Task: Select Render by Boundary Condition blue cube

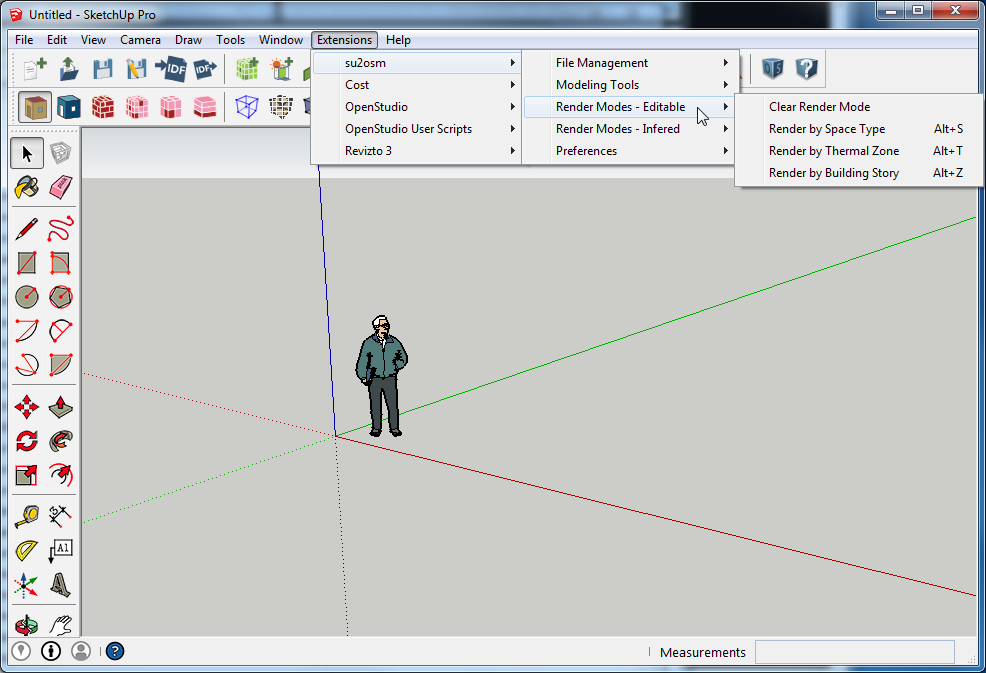Action: (69, 107)
